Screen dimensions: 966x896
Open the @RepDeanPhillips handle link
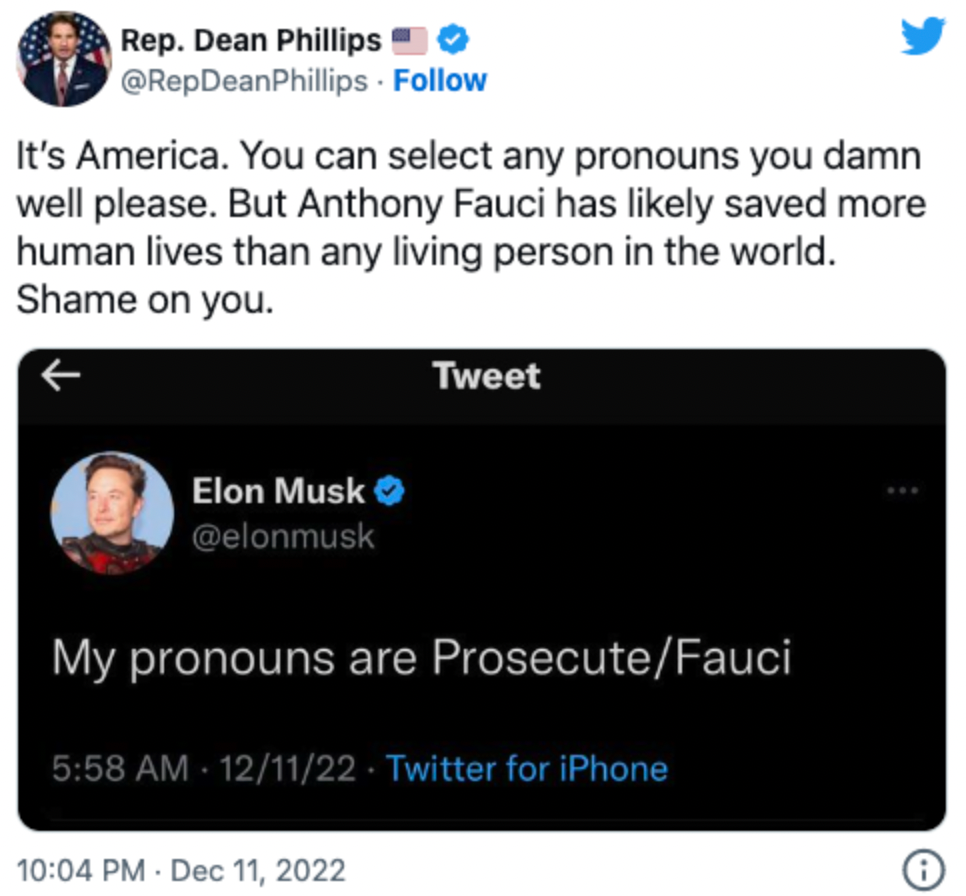click(x=244, y=81)
